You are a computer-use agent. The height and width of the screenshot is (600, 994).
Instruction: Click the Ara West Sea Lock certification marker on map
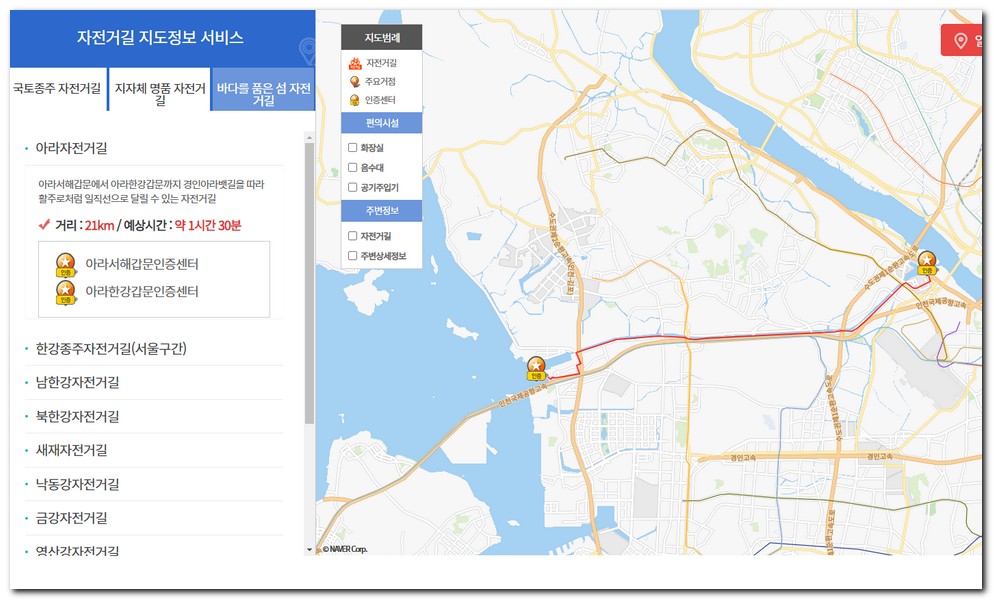[537, 367]
